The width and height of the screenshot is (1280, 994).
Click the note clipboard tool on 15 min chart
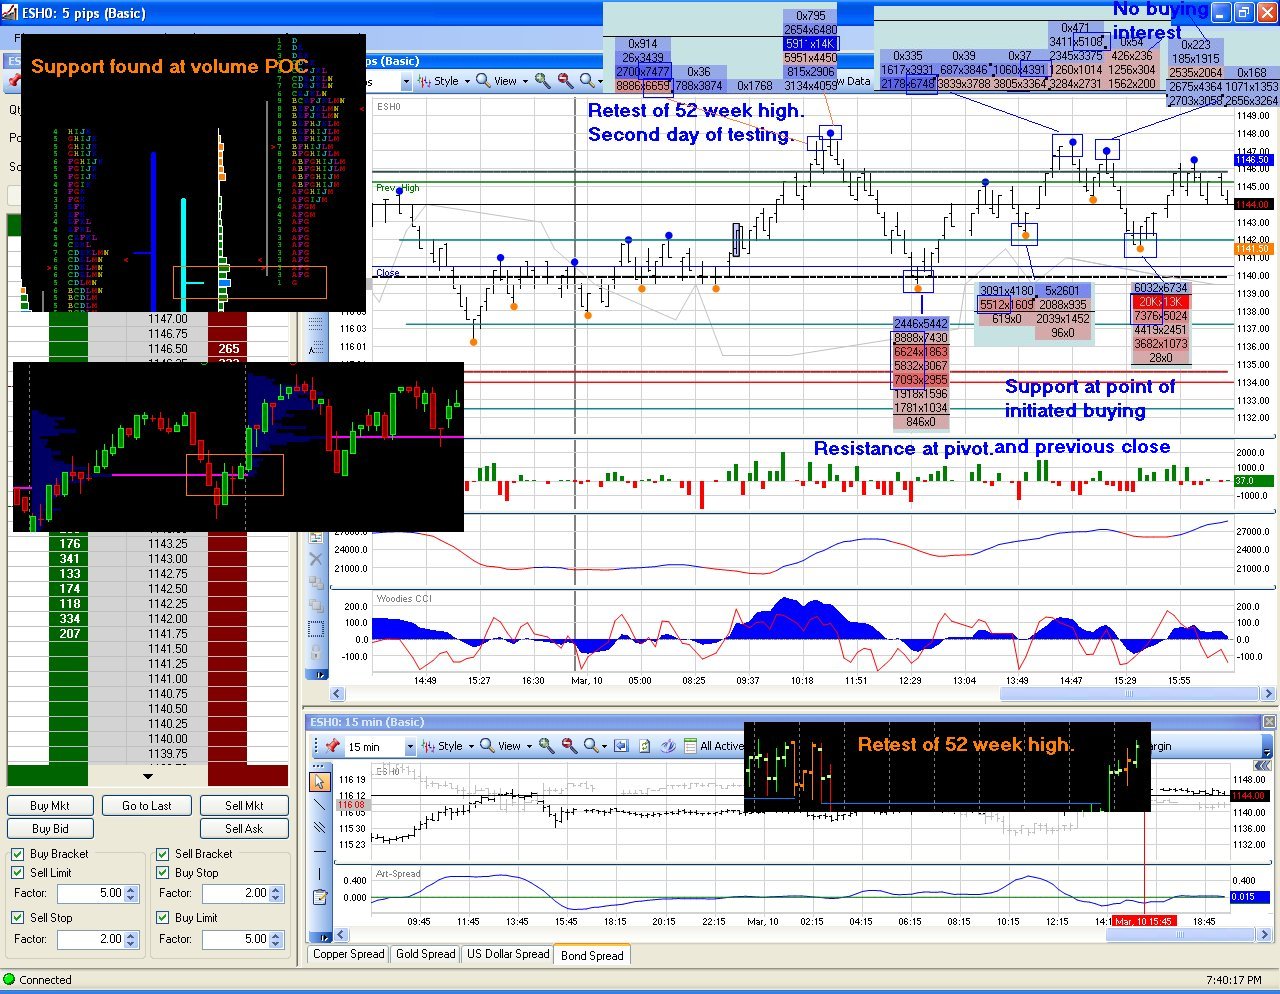tap(320, 897)
